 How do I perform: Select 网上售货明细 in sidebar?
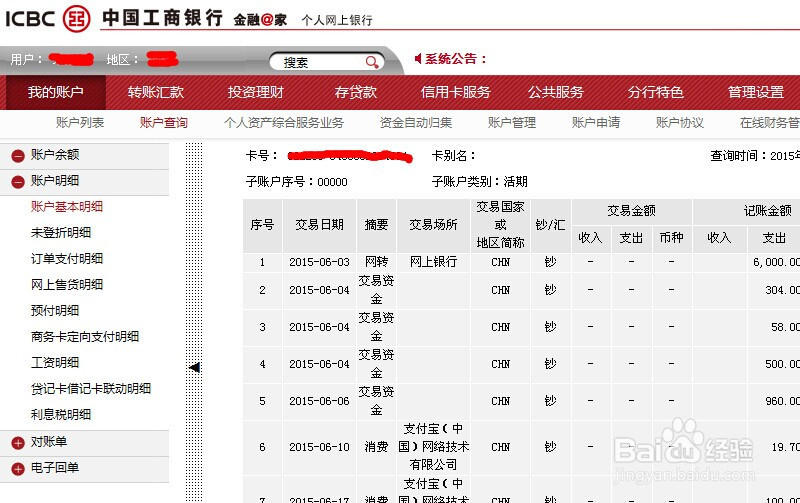(x=67, y=285)
